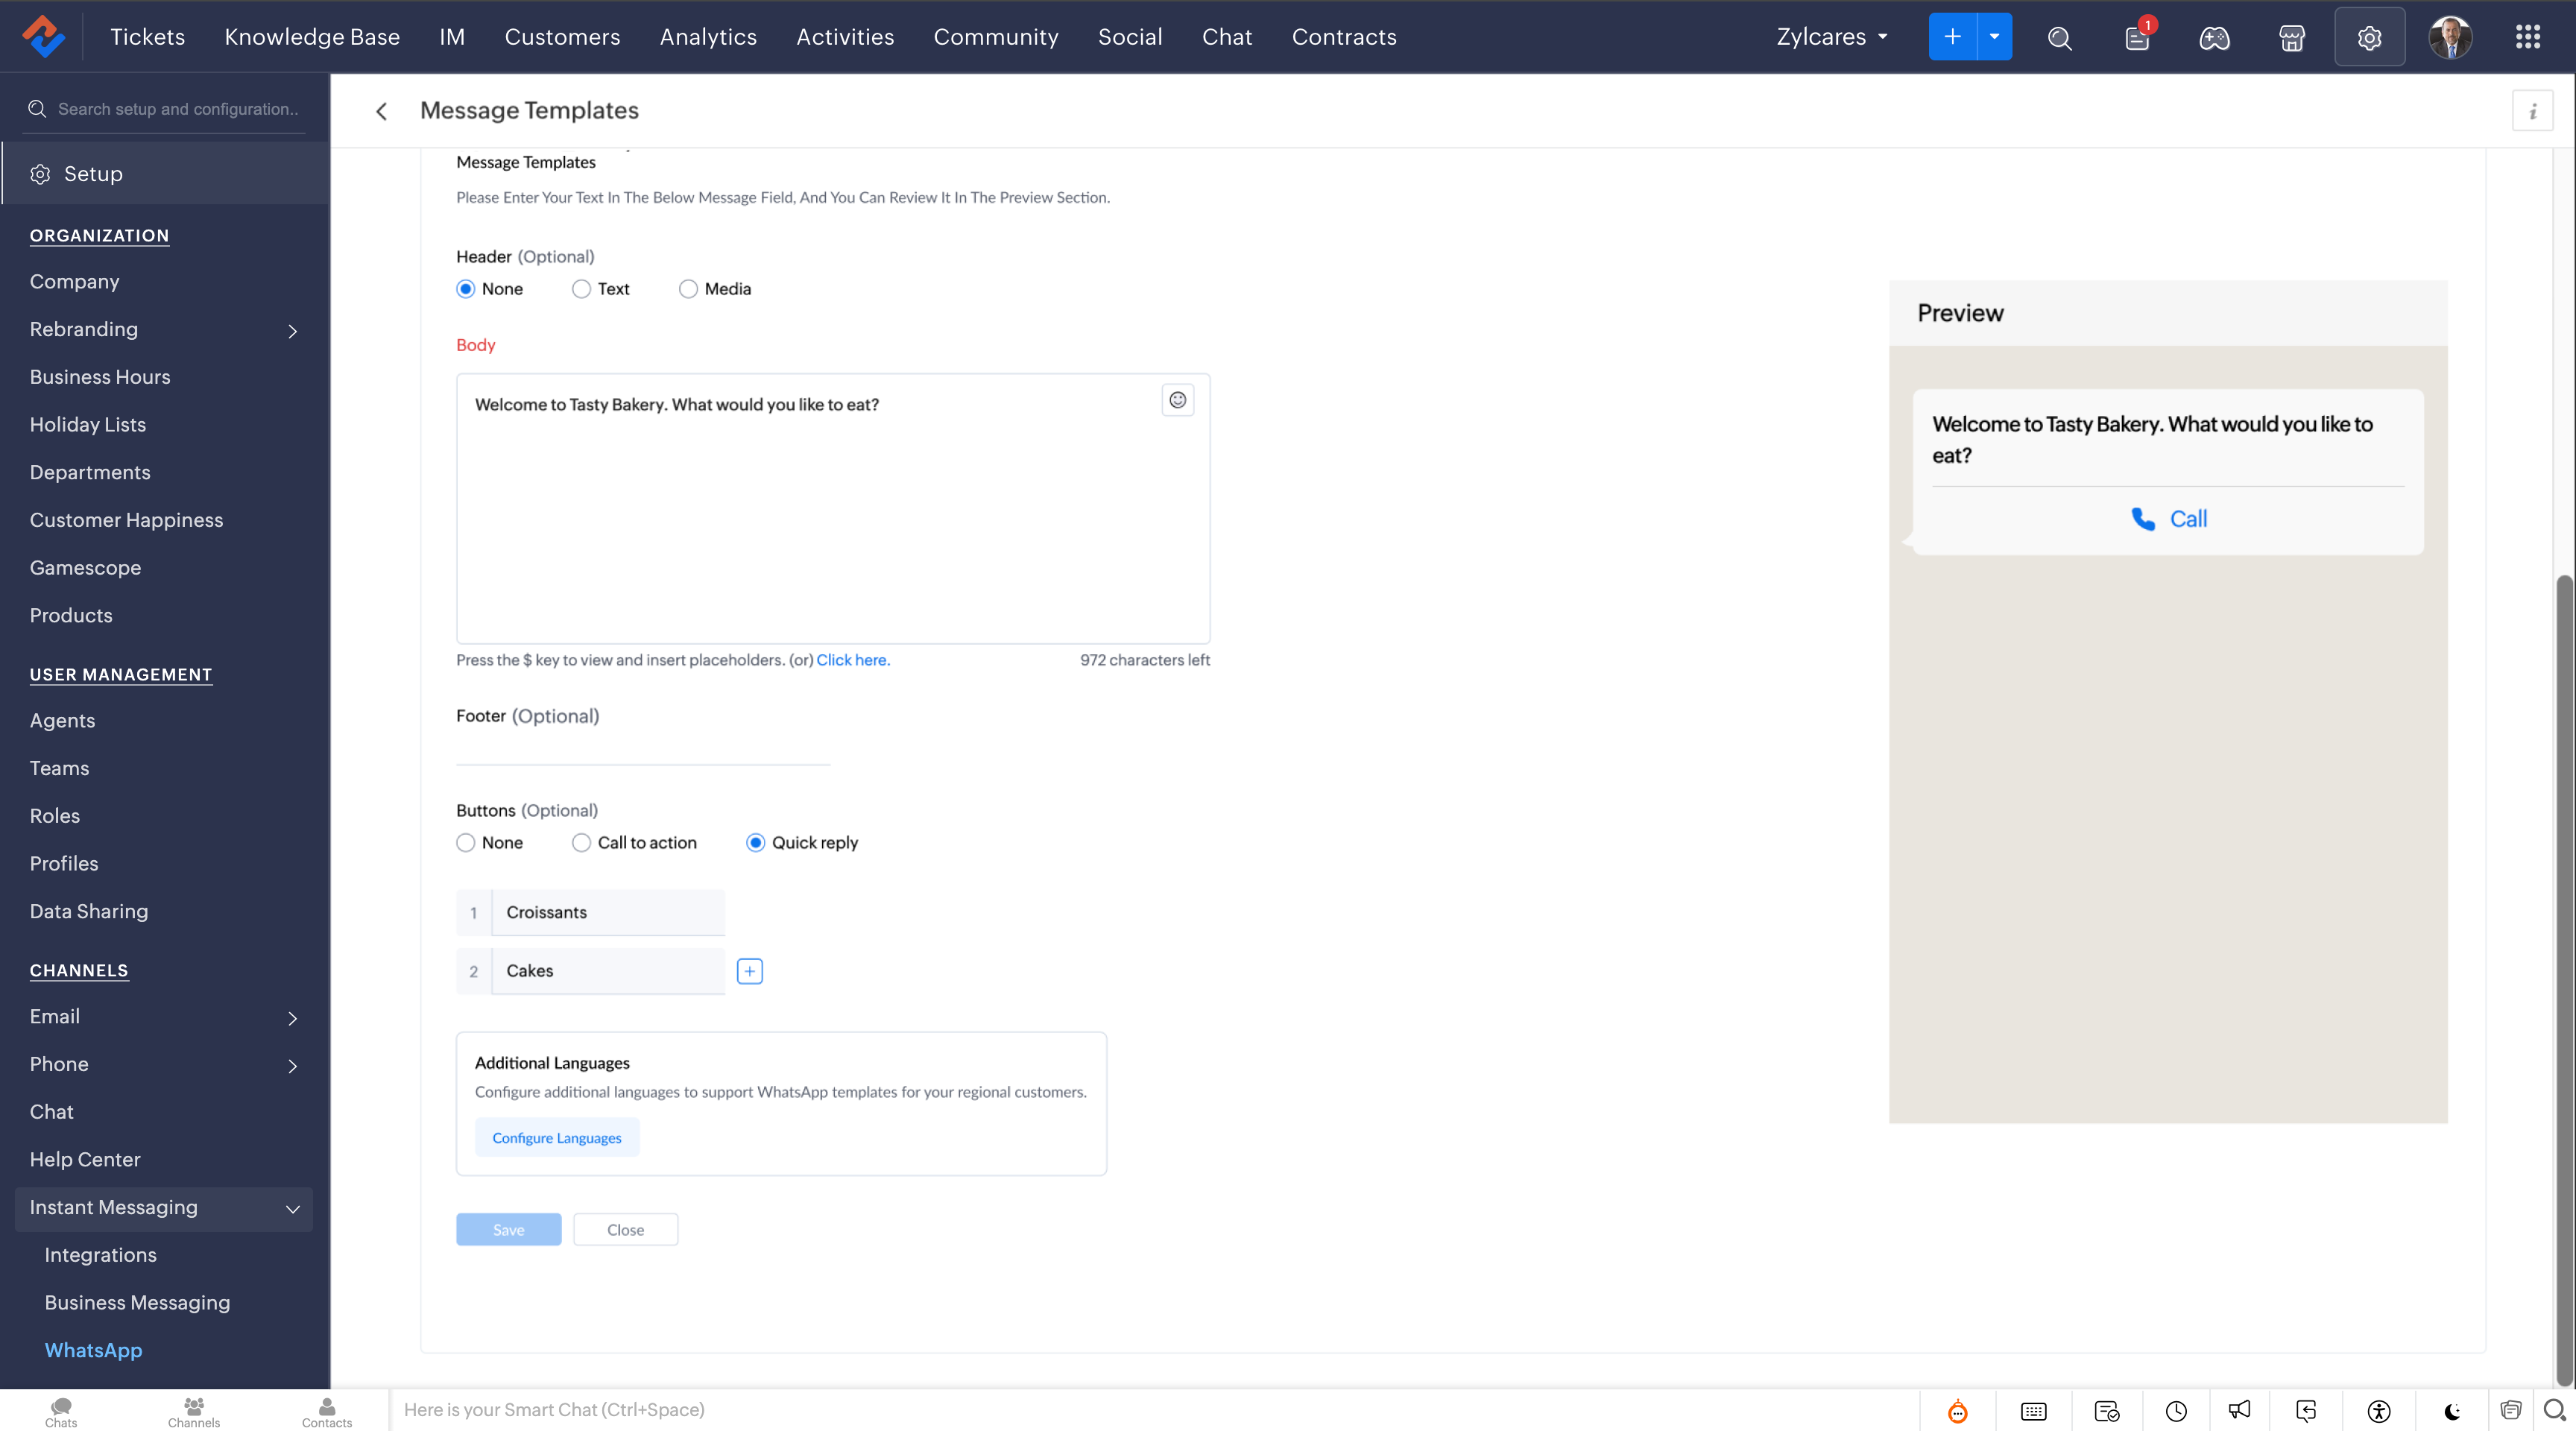
Task: Open Customer Happiness settings
Action: tap(126, 520)
